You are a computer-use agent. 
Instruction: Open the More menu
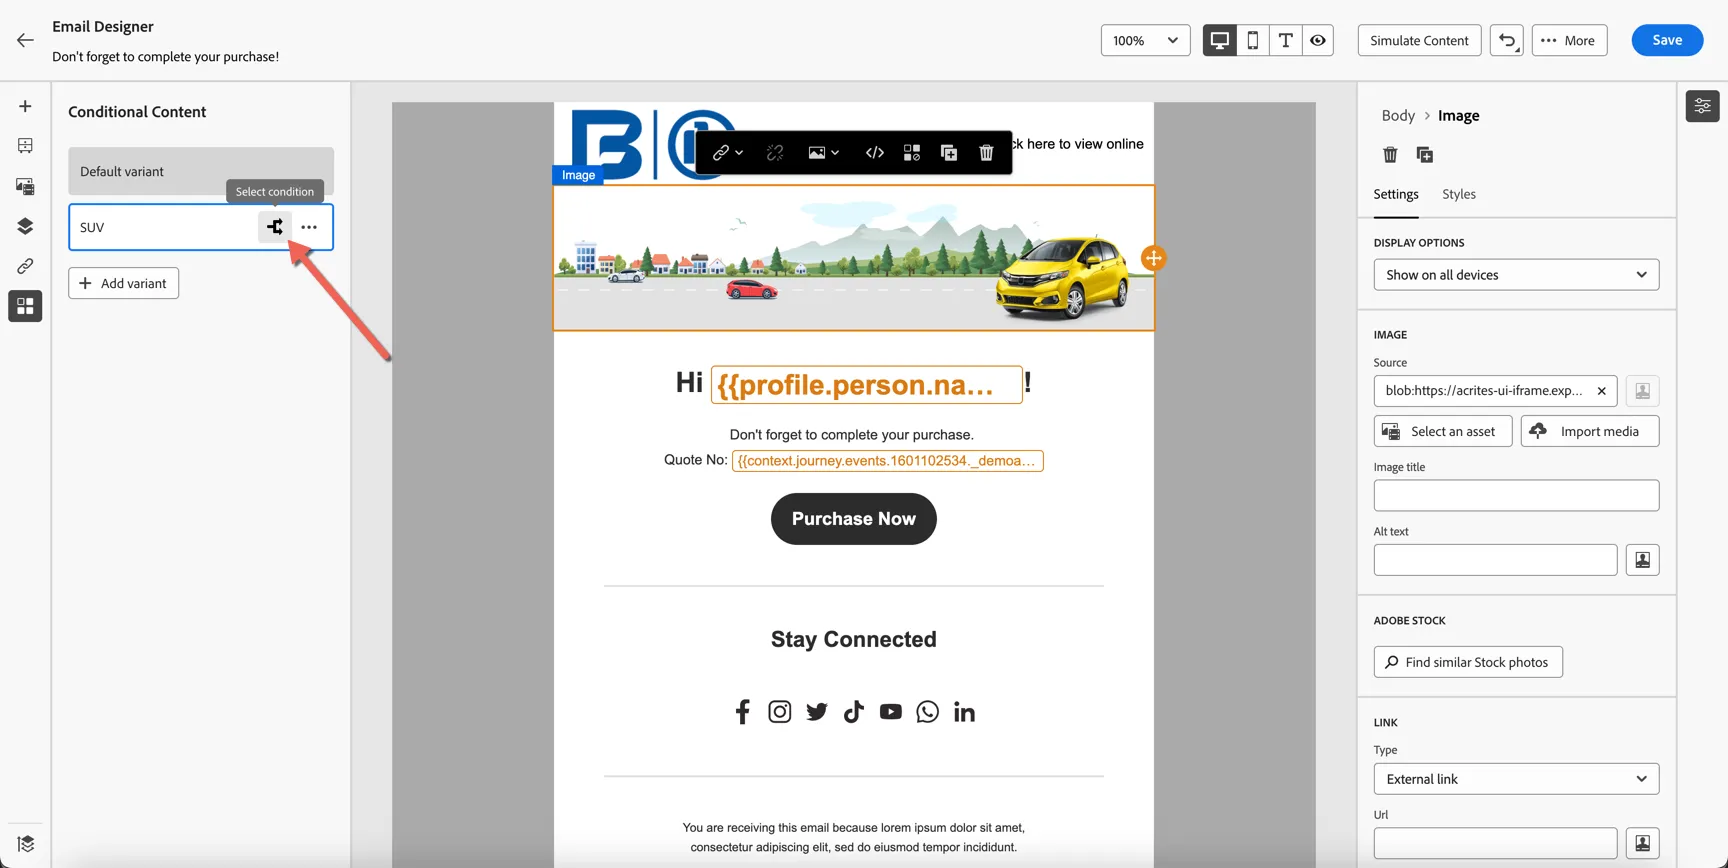coord(1569,40)
